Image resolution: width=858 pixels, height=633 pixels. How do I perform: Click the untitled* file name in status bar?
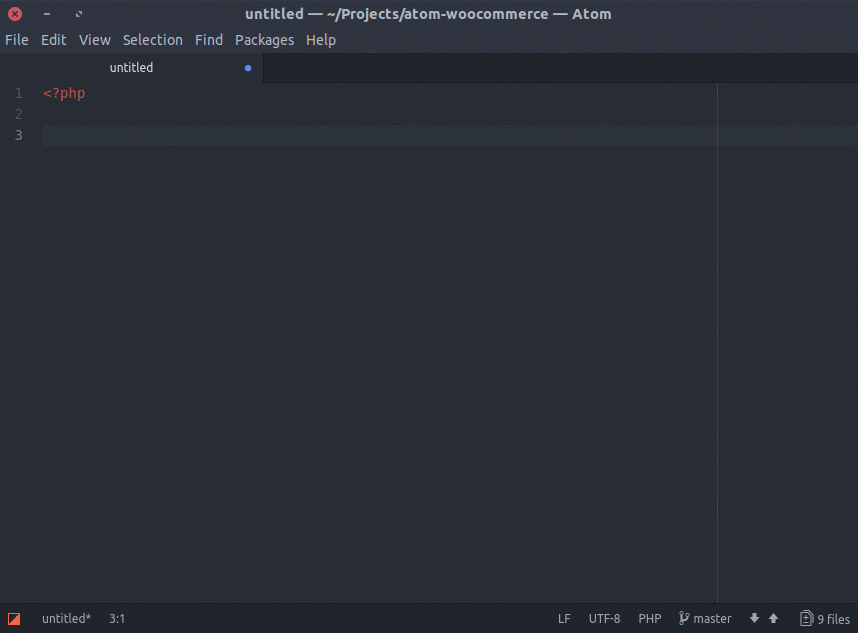(66, 619)
